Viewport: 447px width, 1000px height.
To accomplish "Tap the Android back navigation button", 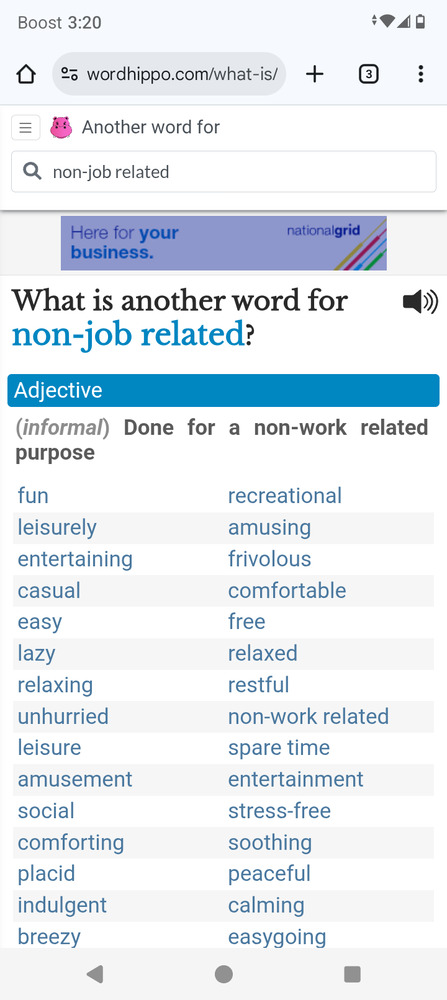I will click(95, 974).
